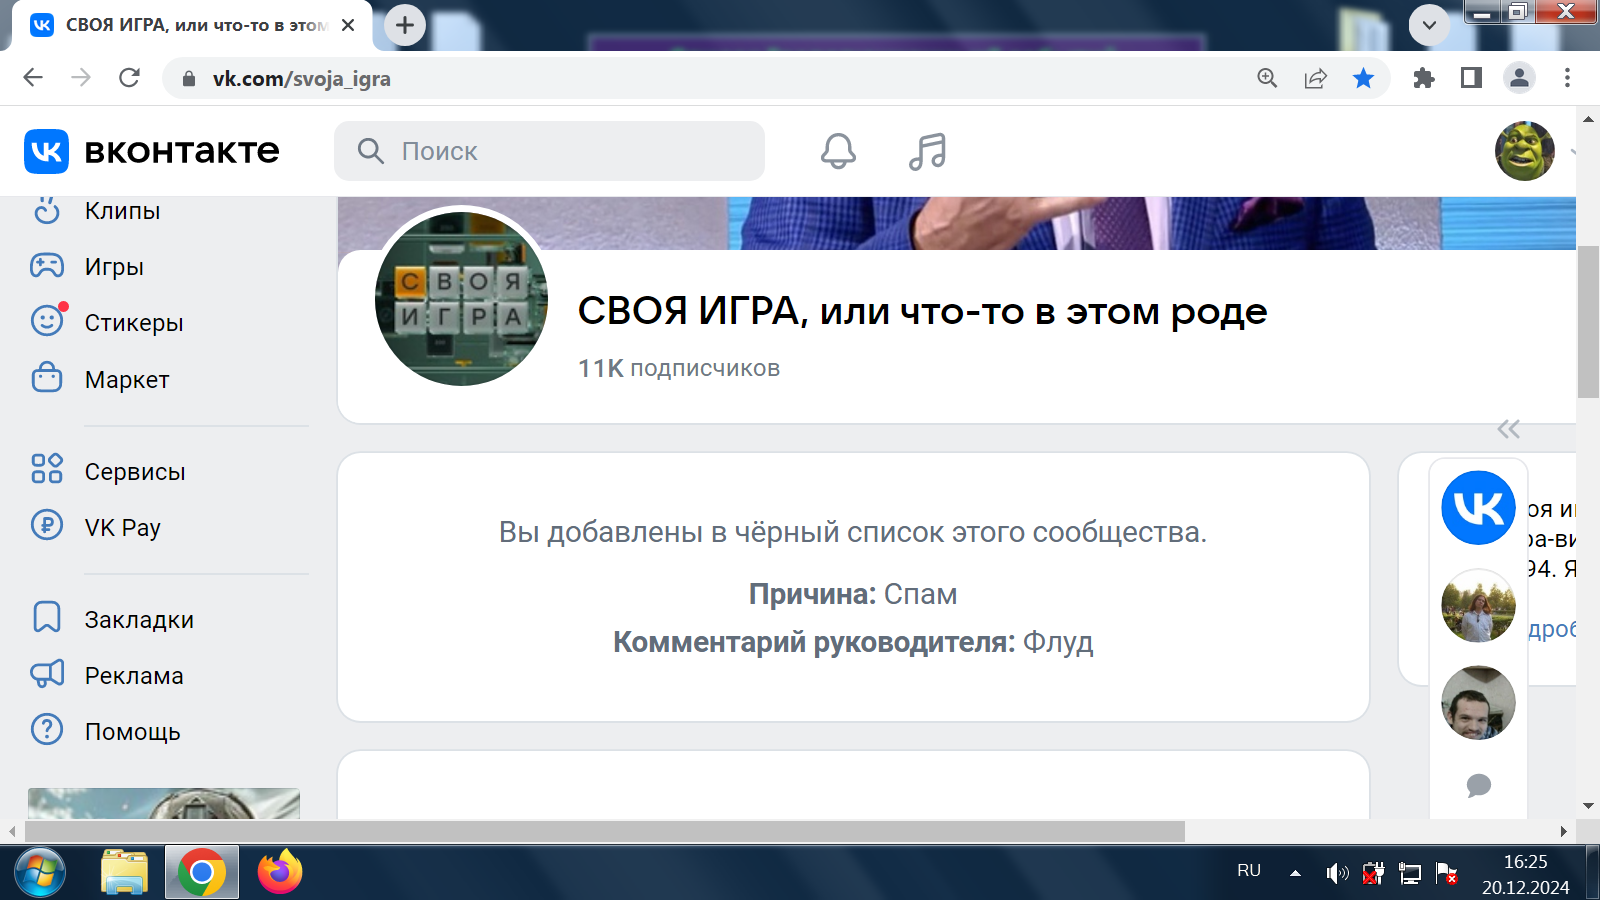This screenshot has width=1600, height=900.
Task: Click the volume speaker tray icon
Action: pyautogui.click(x=1336, y=874)
